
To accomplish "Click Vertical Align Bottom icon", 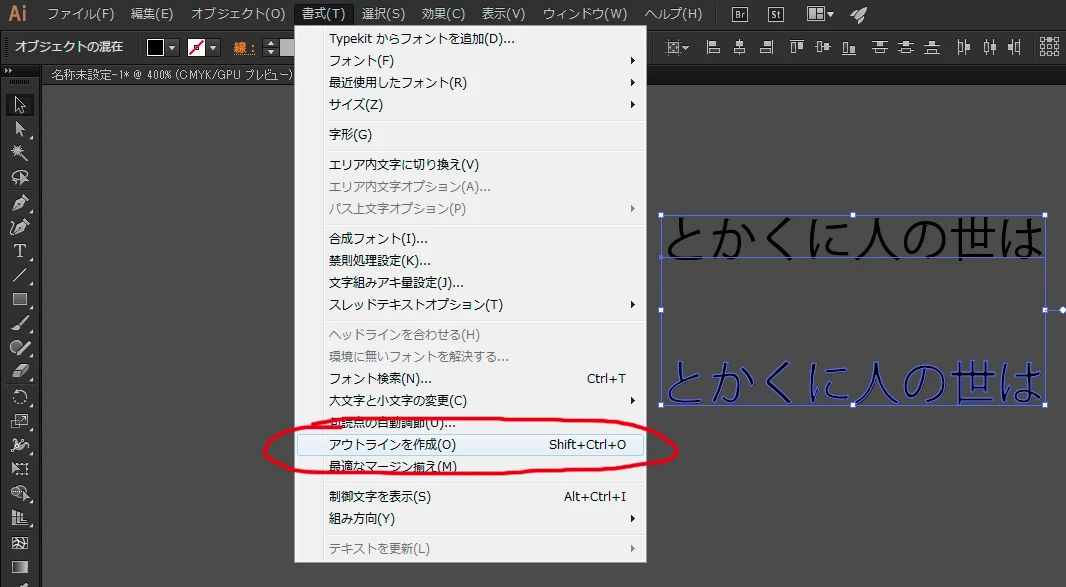I will coord(849,47).
